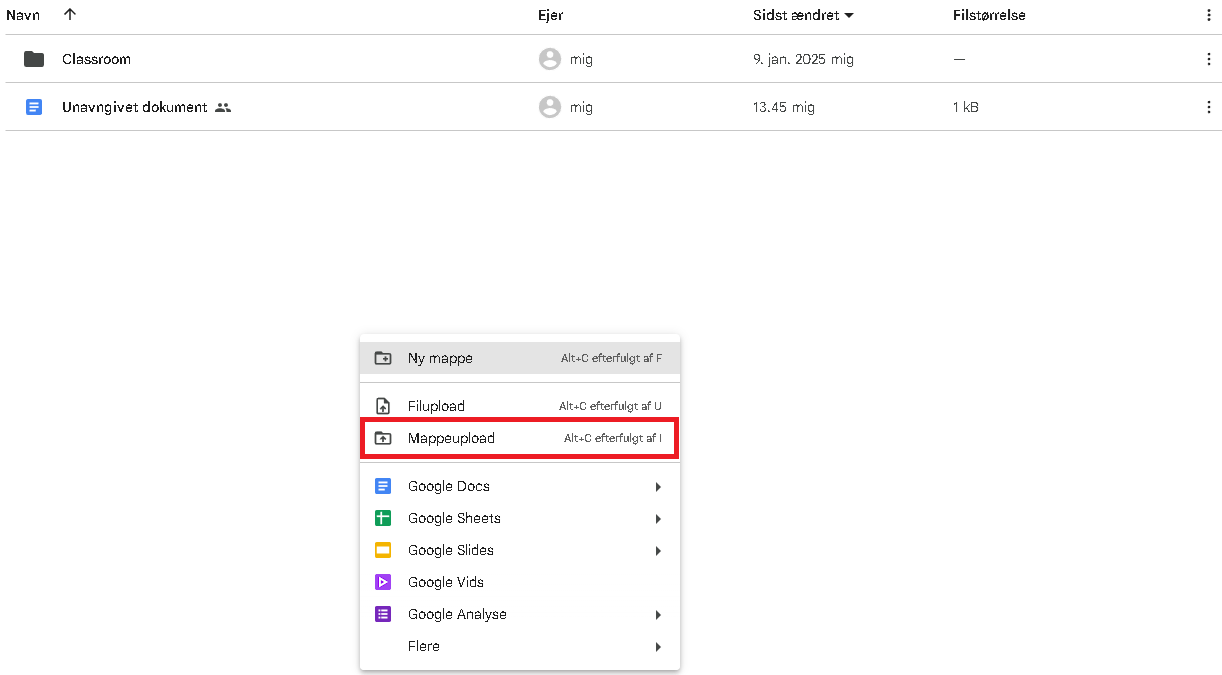
Task: Click the Unavngivet dokument file icon
Action: pos(34,107)
